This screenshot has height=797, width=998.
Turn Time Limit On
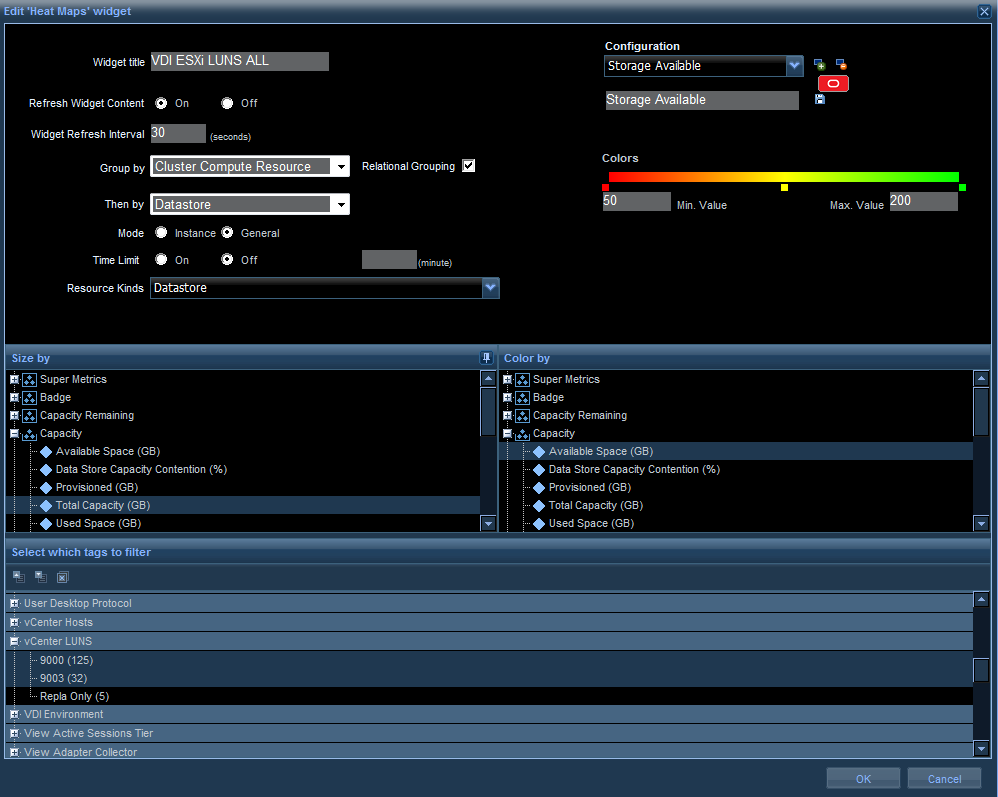(x=161, y=260)
